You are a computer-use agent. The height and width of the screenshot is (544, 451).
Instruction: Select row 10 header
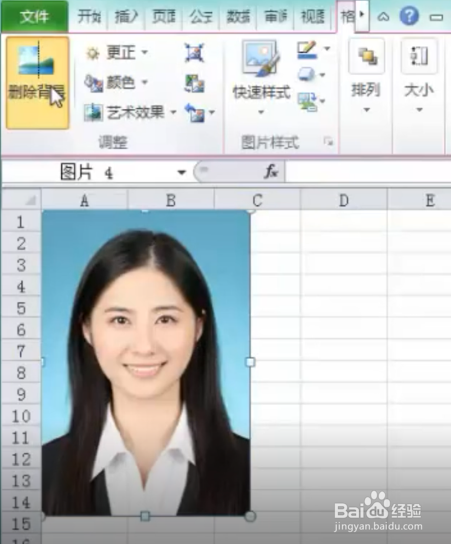(x=21, y=416)
